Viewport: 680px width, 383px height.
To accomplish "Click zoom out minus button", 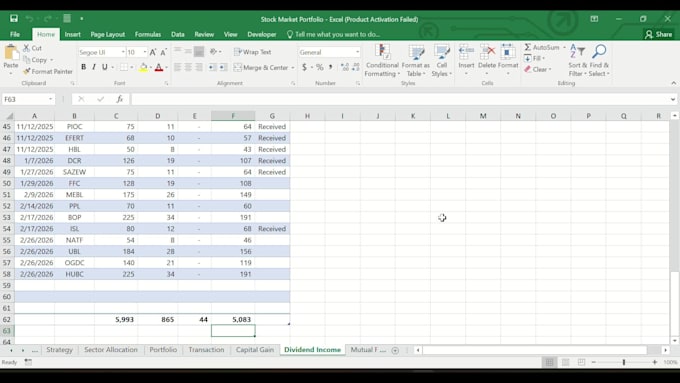I will coord(594,362).
